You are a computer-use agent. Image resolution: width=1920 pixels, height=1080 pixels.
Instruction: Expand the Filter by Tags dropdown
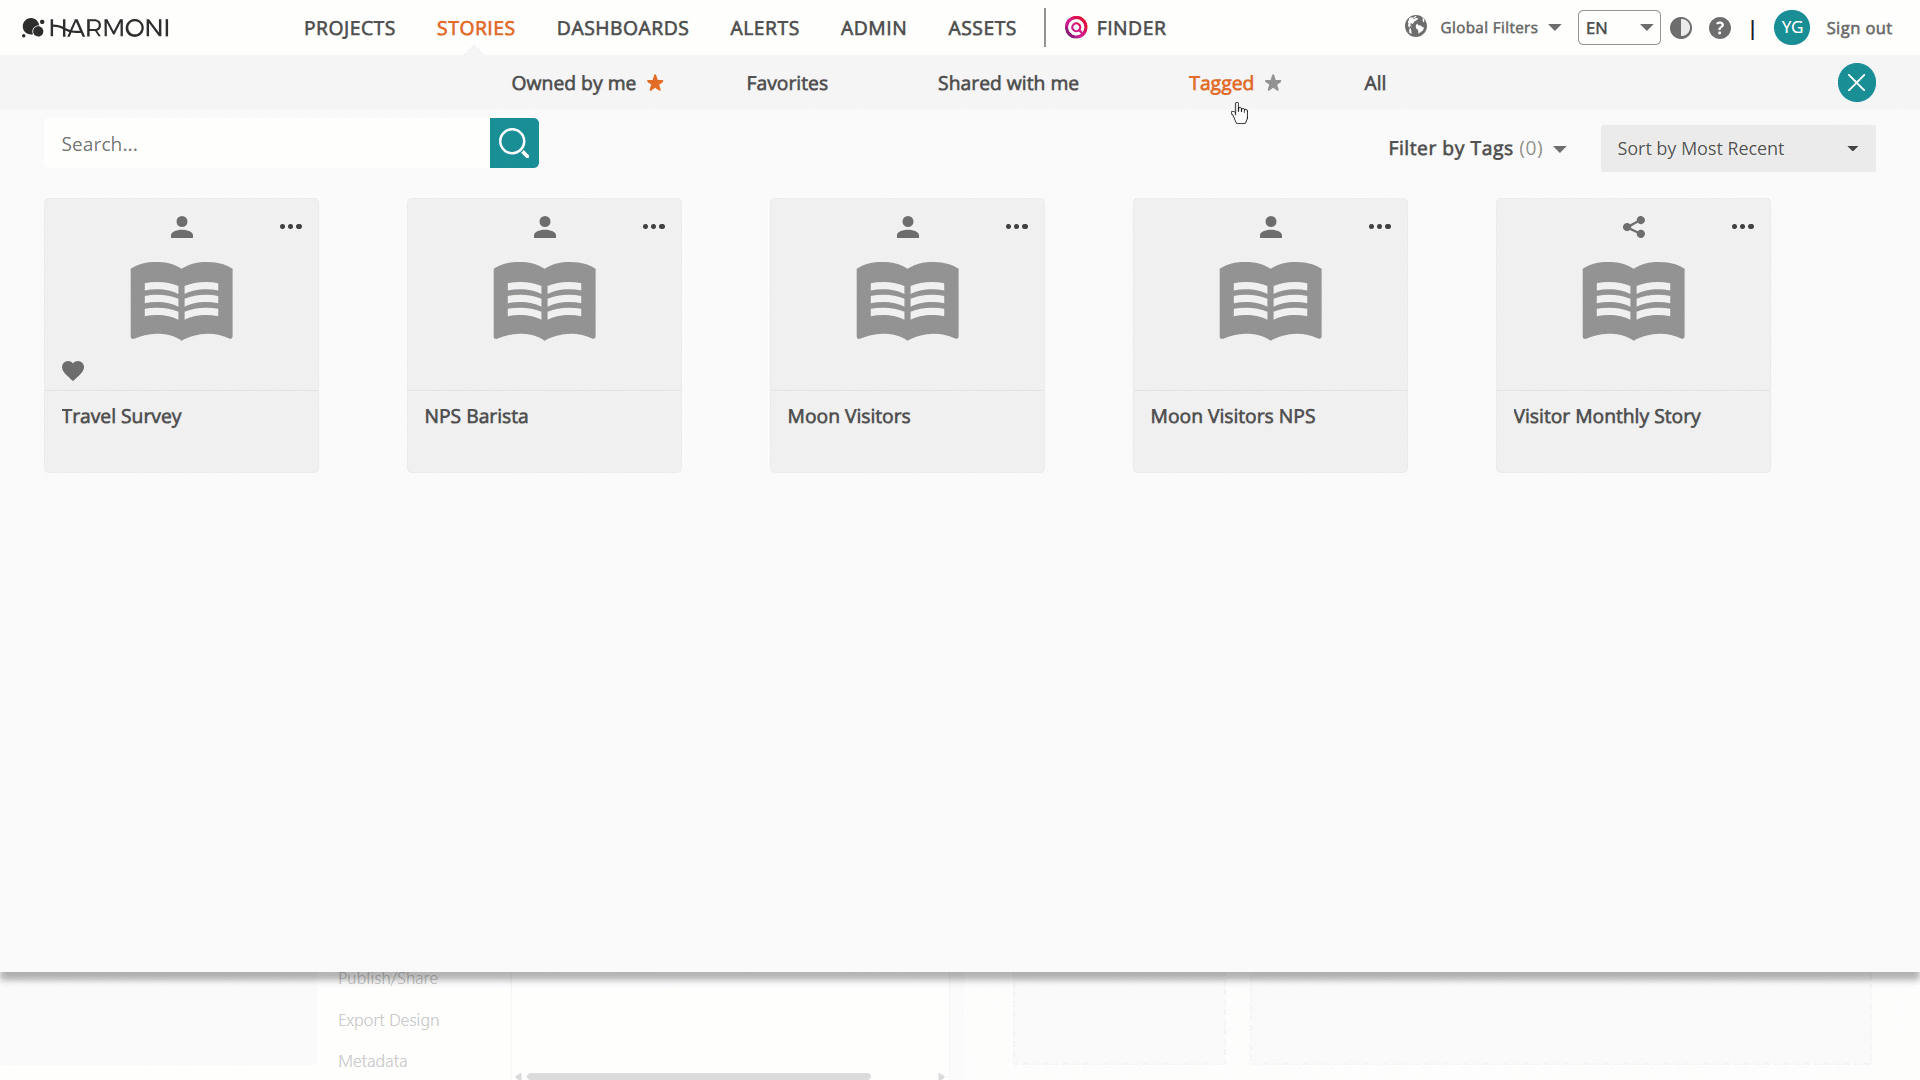(1477, 149)
